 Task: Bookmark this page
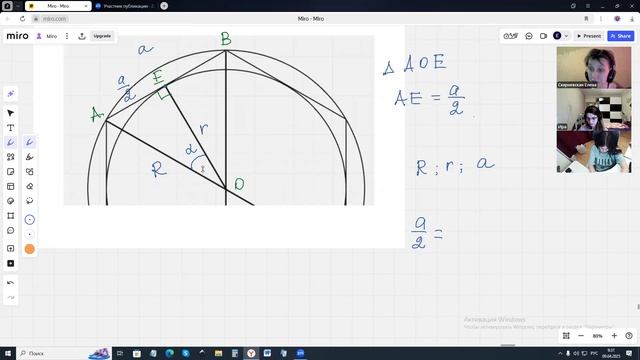[x=587, y=19]
